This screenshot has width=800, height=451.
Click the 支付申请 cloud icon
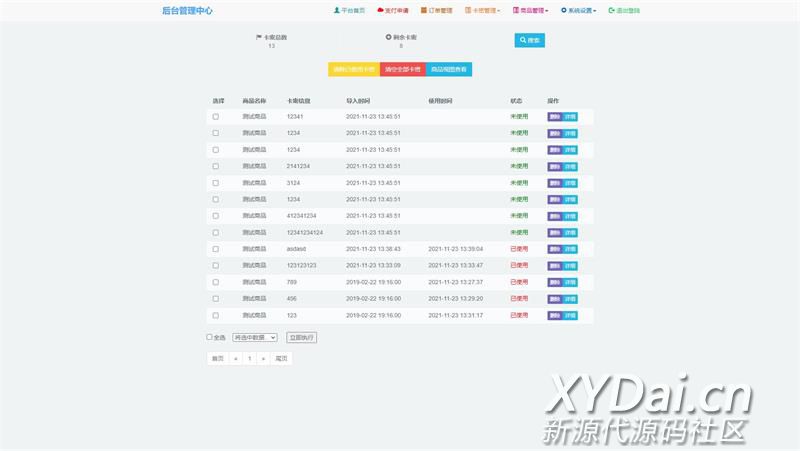coord(380,11)
